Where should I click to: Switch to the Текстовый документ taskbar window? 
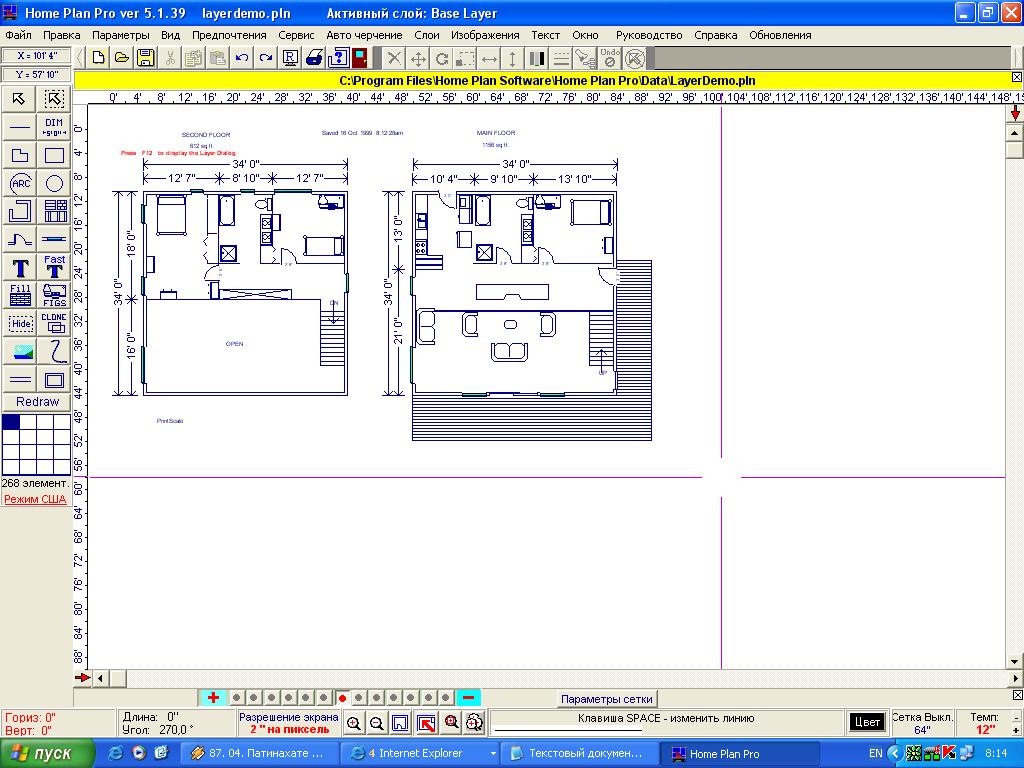pyautogui.click(x=579, y=753)
